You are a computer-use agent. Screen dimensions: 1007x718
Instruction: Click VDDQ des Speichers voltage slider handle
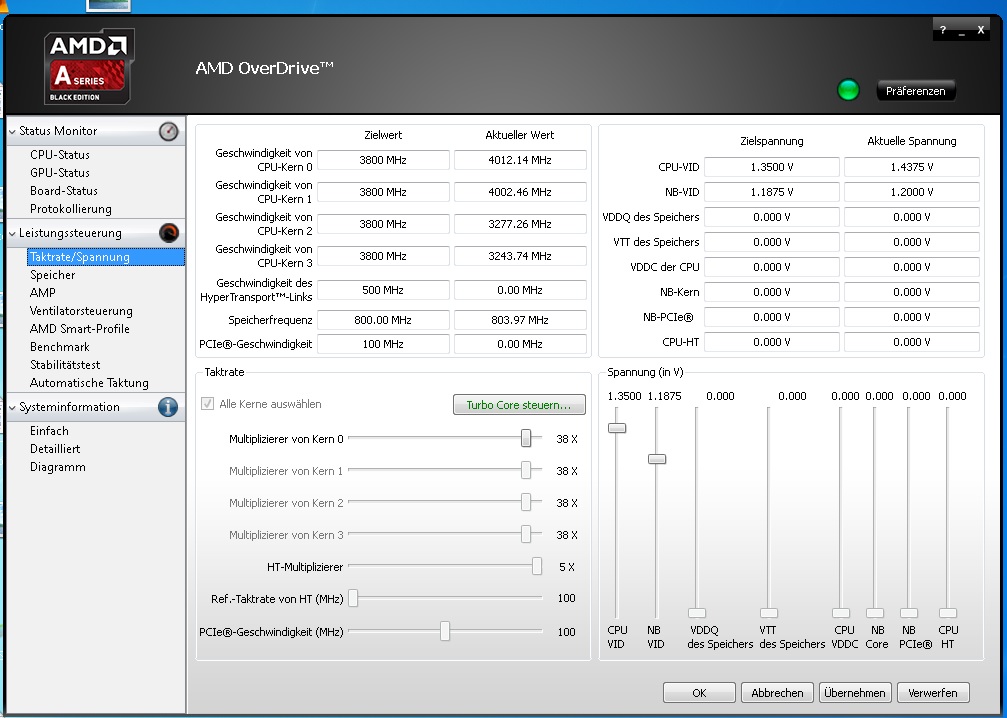coord(697,613)
